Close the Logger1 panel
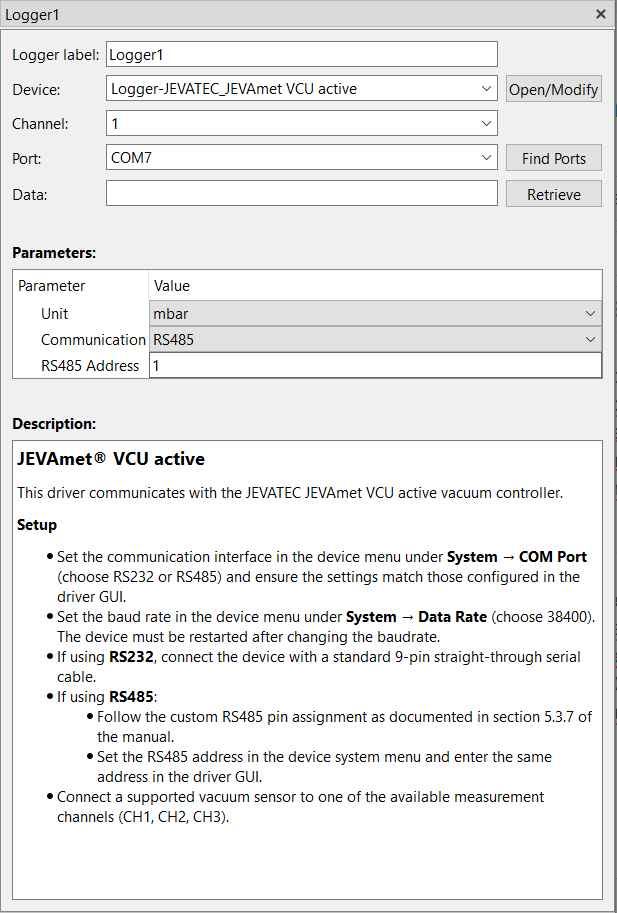Image resolution: width=617 pixels, height=913 pixels. 601,14
